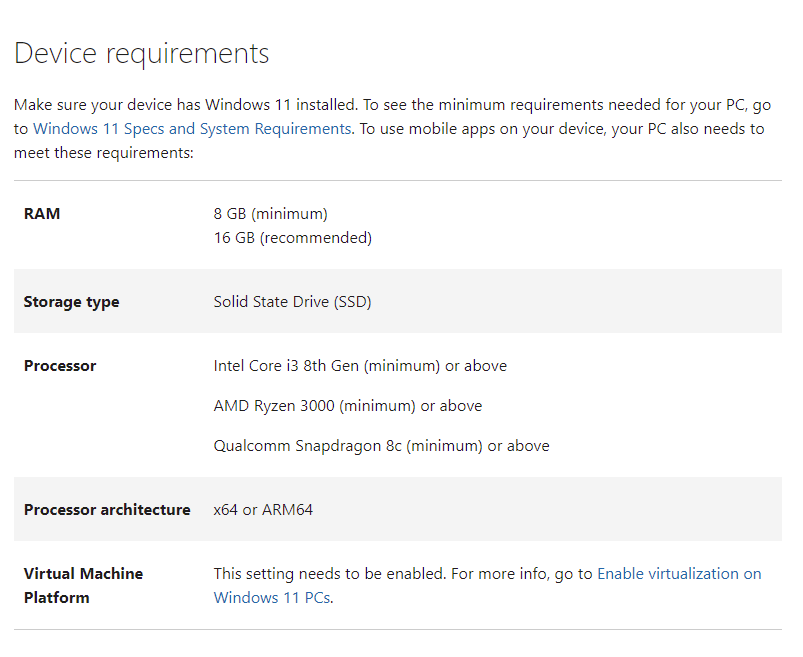Select the Processor architecture row label

(107, 510)
